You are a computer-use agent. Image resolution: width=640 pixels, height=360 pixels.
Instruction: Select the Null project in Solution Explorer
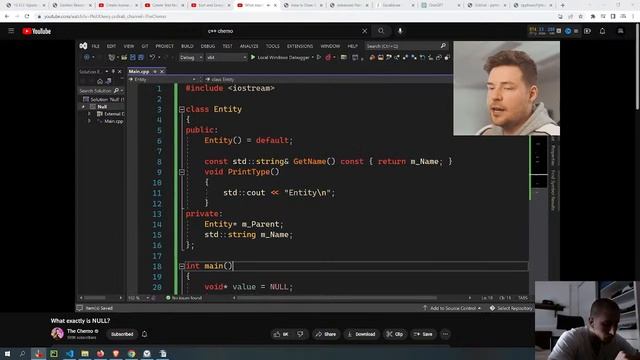tap(102, 107)
